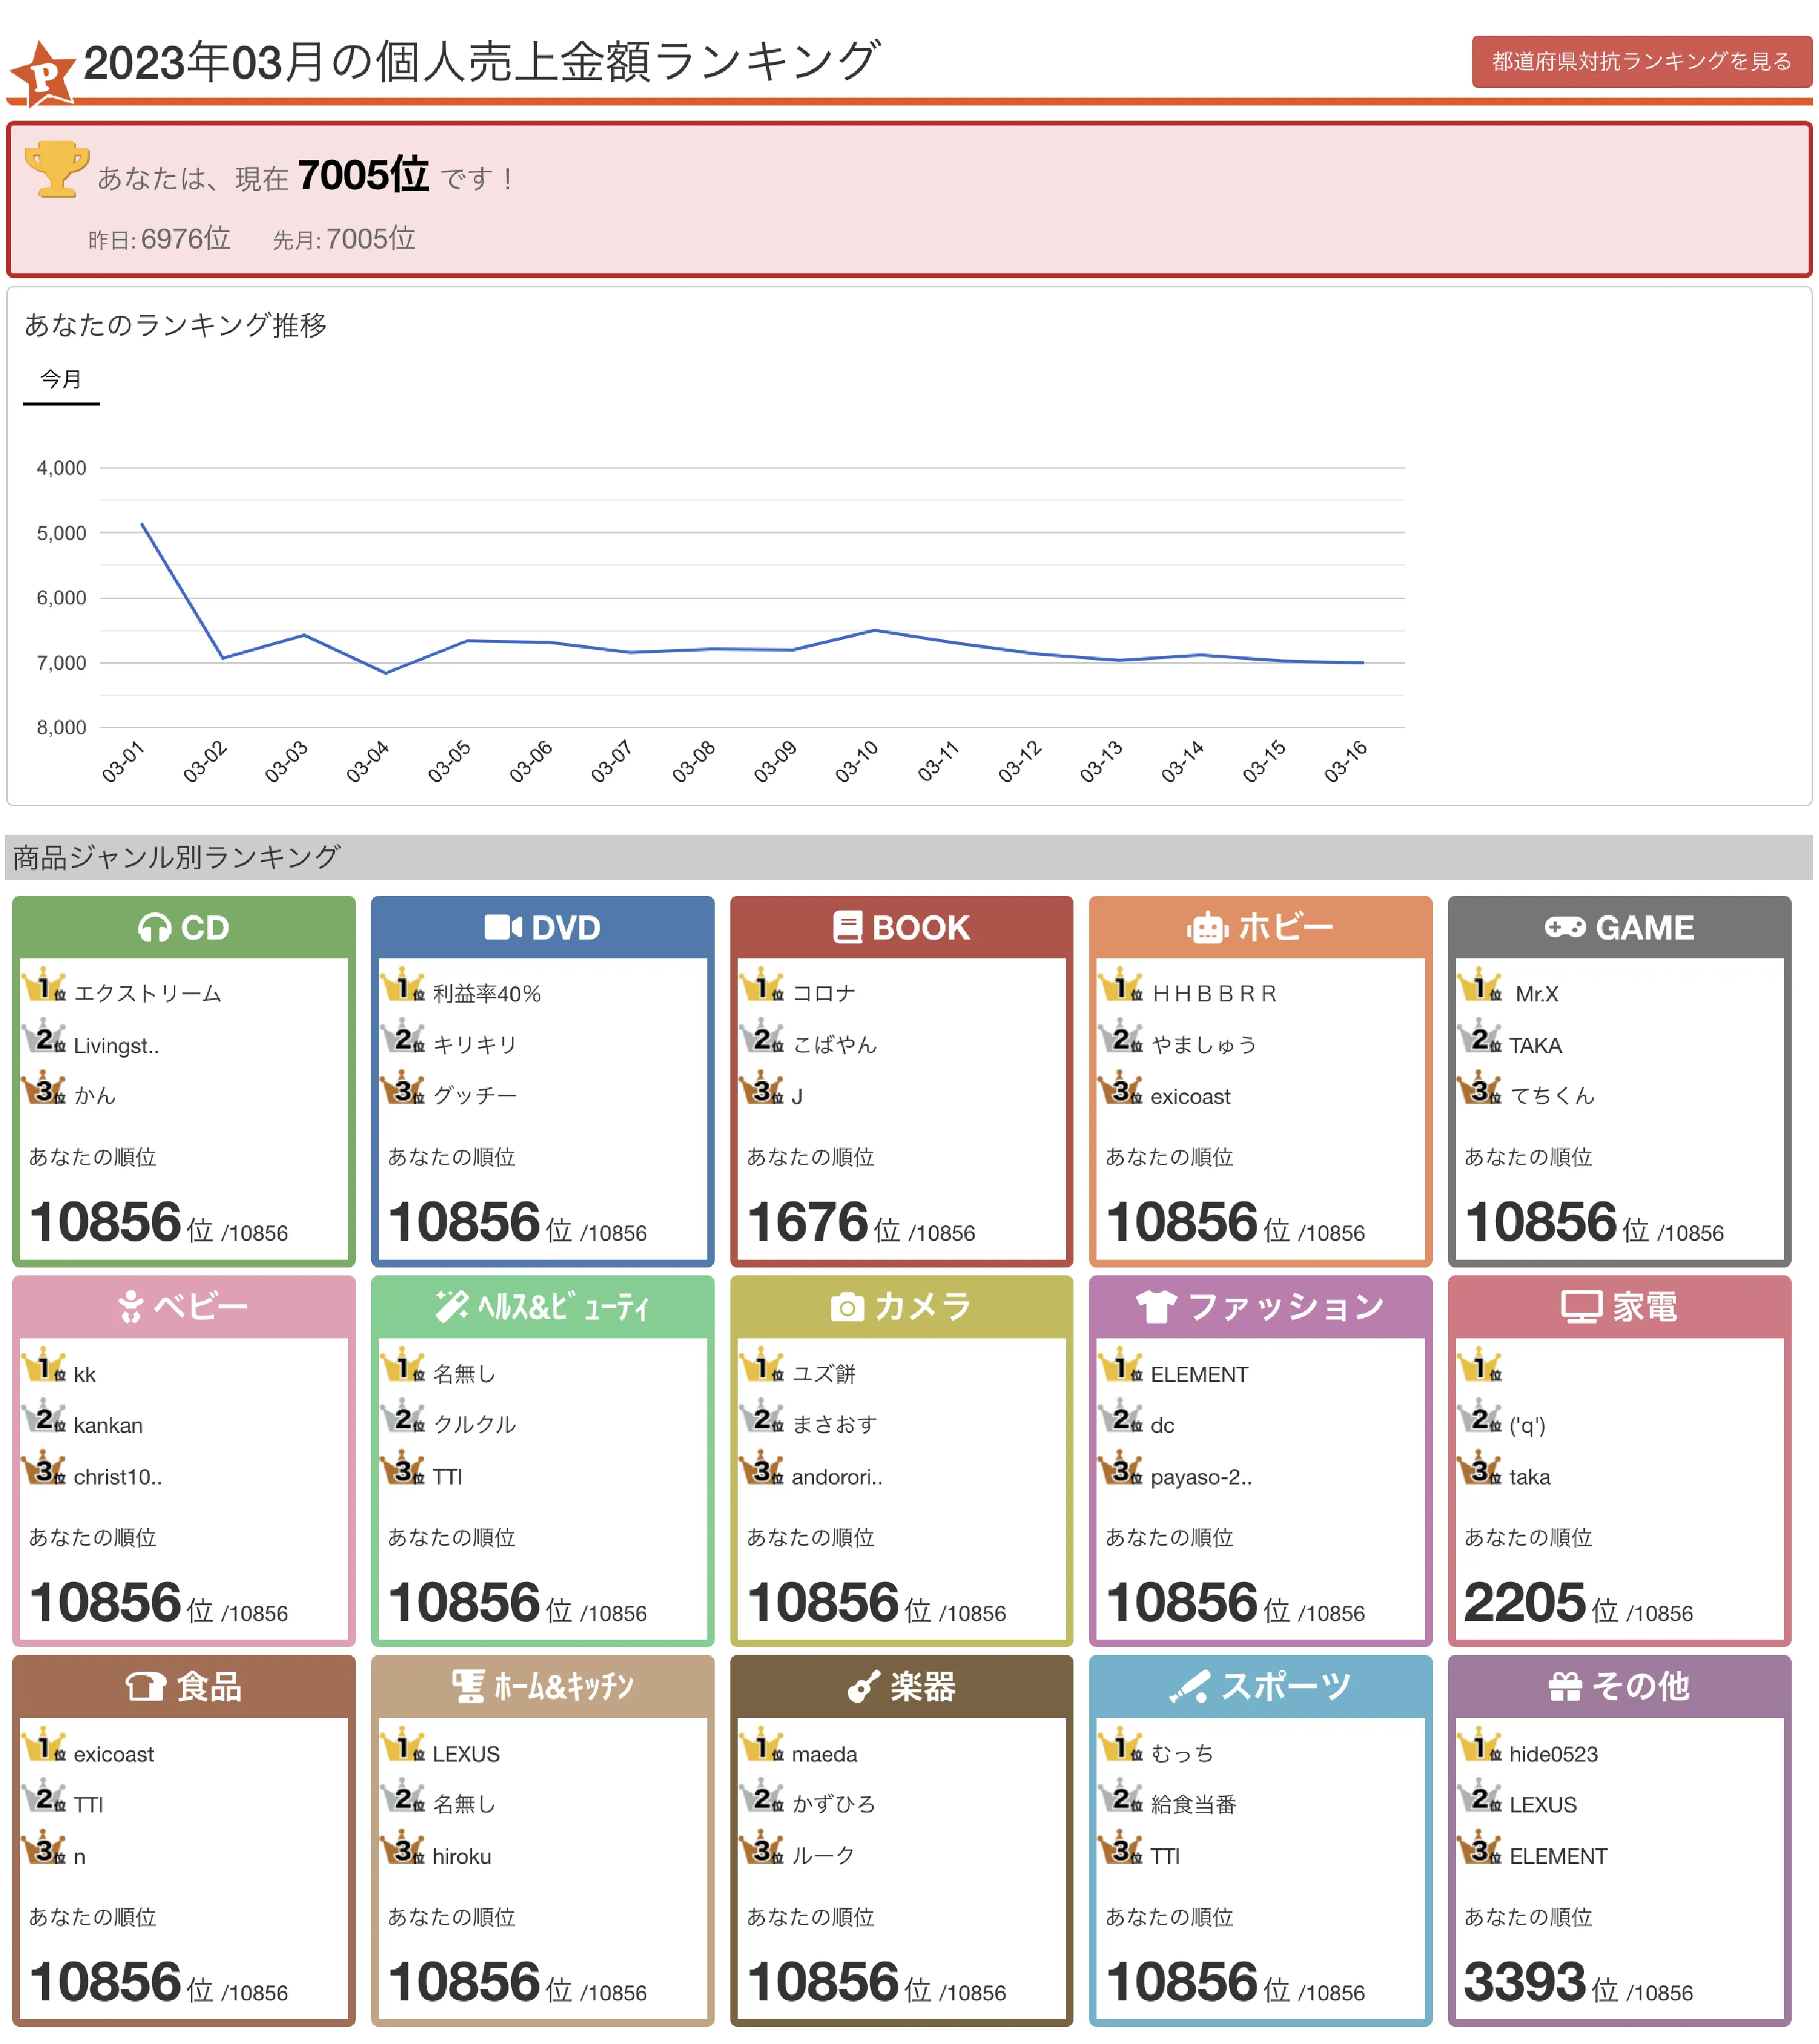Click 2nd crown beside Livingst..
Screen dimensions: 1819x2044
click(x=44, y=1038)
